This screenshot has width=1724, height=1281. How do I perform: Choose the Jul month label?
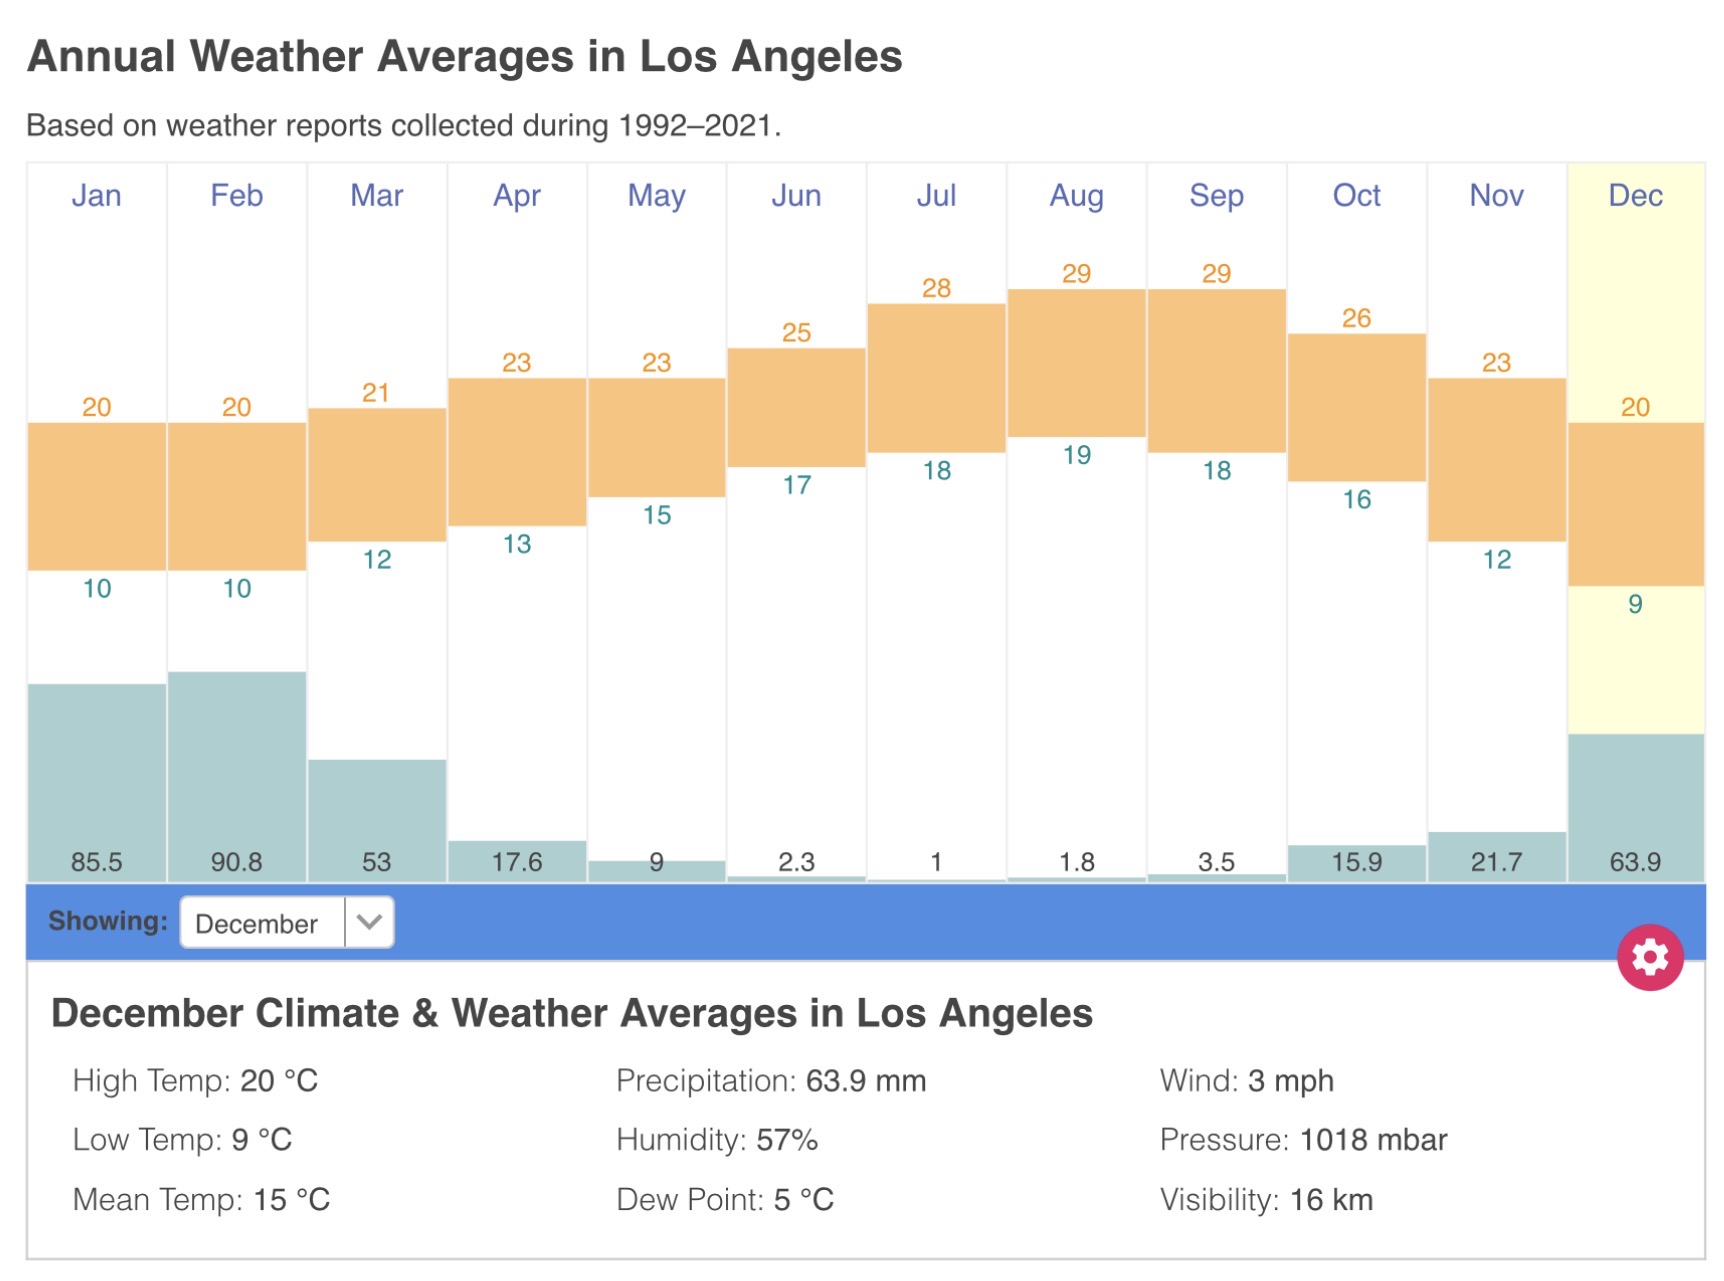(936, 195)
